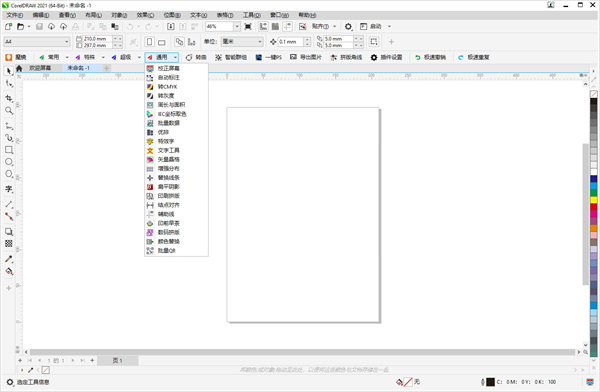
Task: Pick the black swatch in the palette
Action: 593,101
